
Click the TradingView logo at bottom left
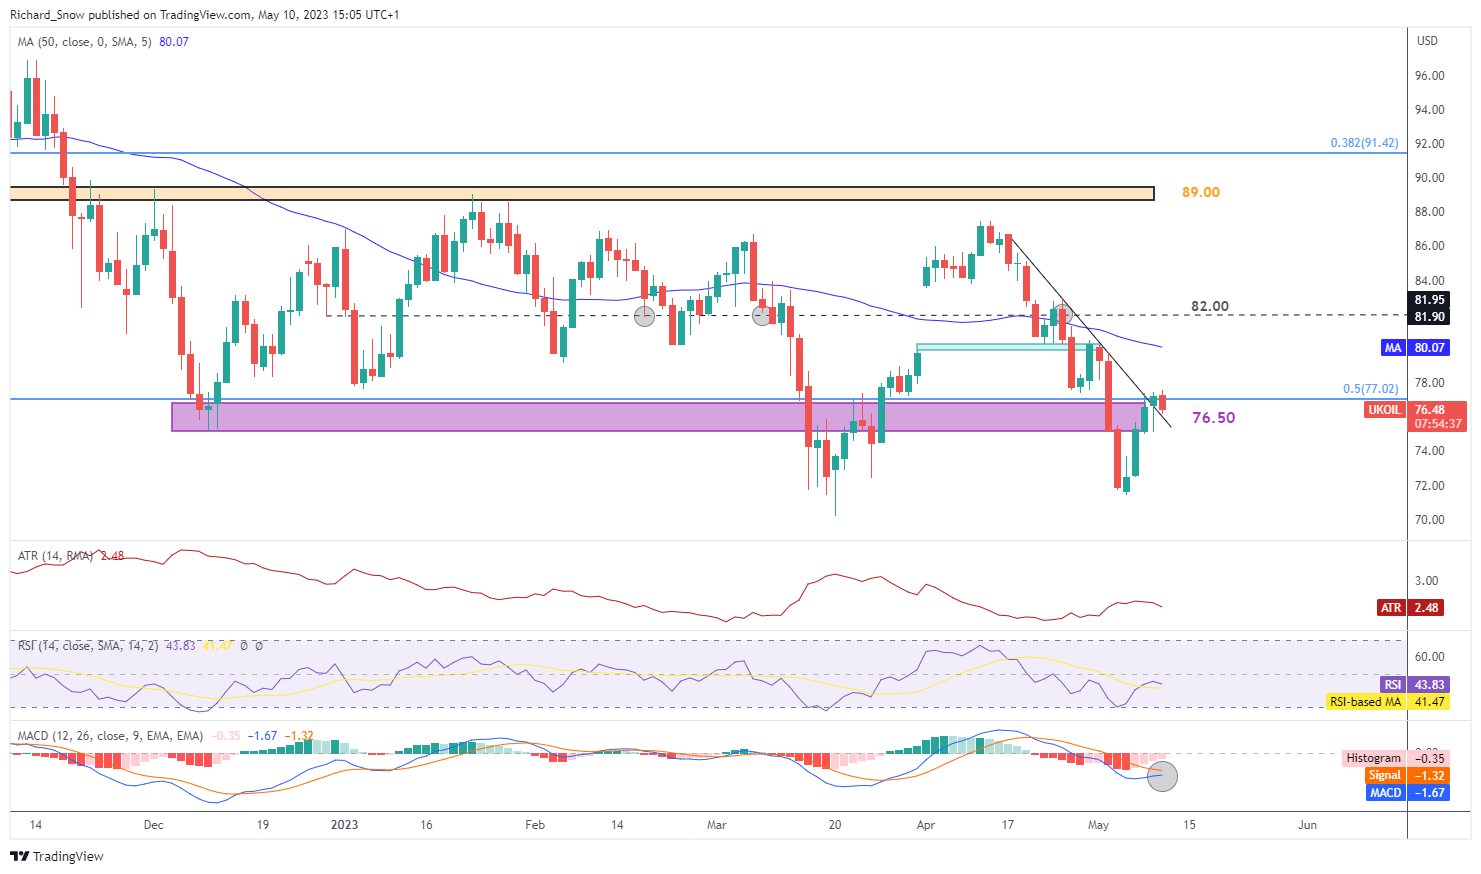pos(57,856)
